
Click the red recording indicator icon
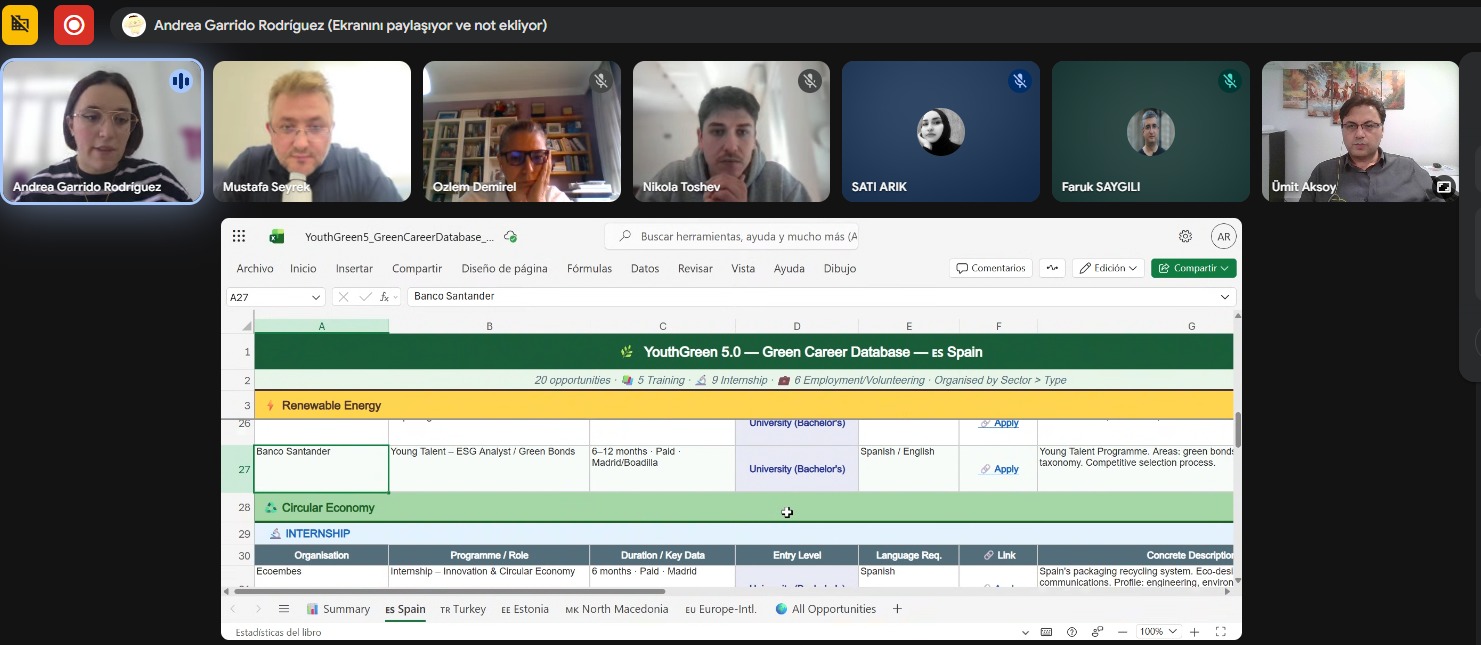(74, 25)
